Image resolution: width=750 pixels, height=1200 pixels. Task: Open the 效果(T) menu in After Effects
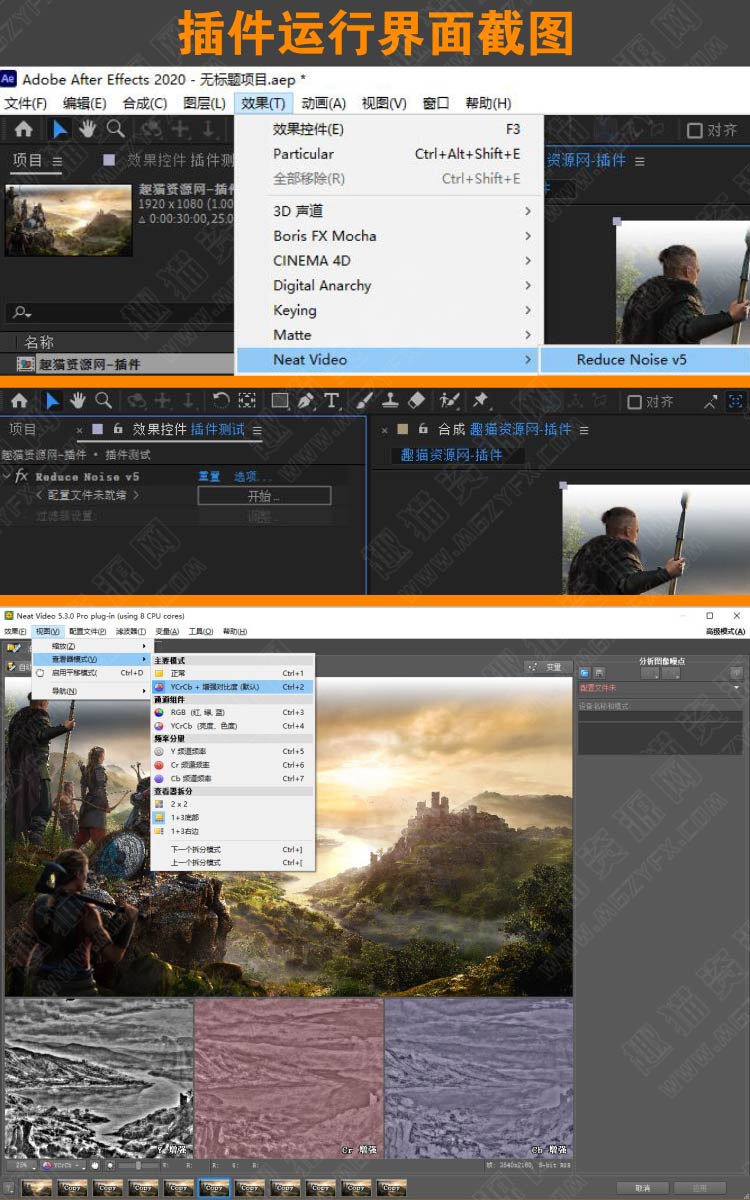coord(263,103)
